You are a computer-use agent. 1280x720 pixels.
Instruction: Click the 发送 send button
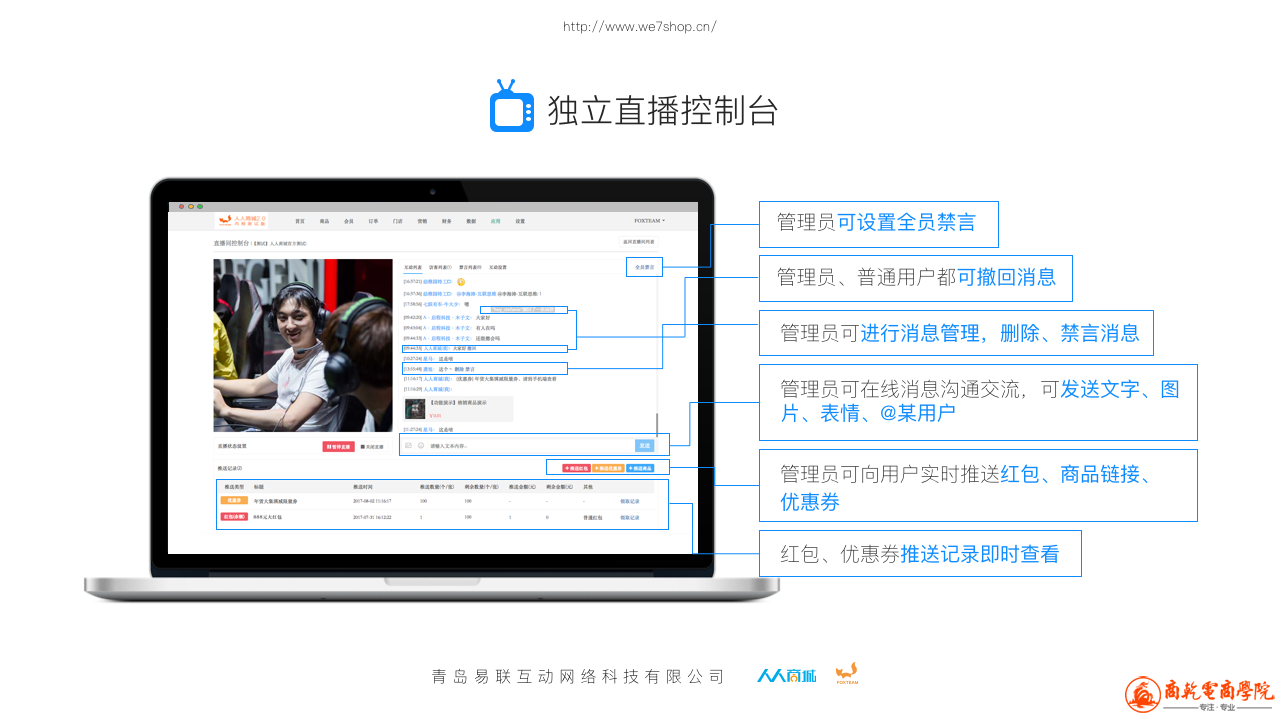645,445
